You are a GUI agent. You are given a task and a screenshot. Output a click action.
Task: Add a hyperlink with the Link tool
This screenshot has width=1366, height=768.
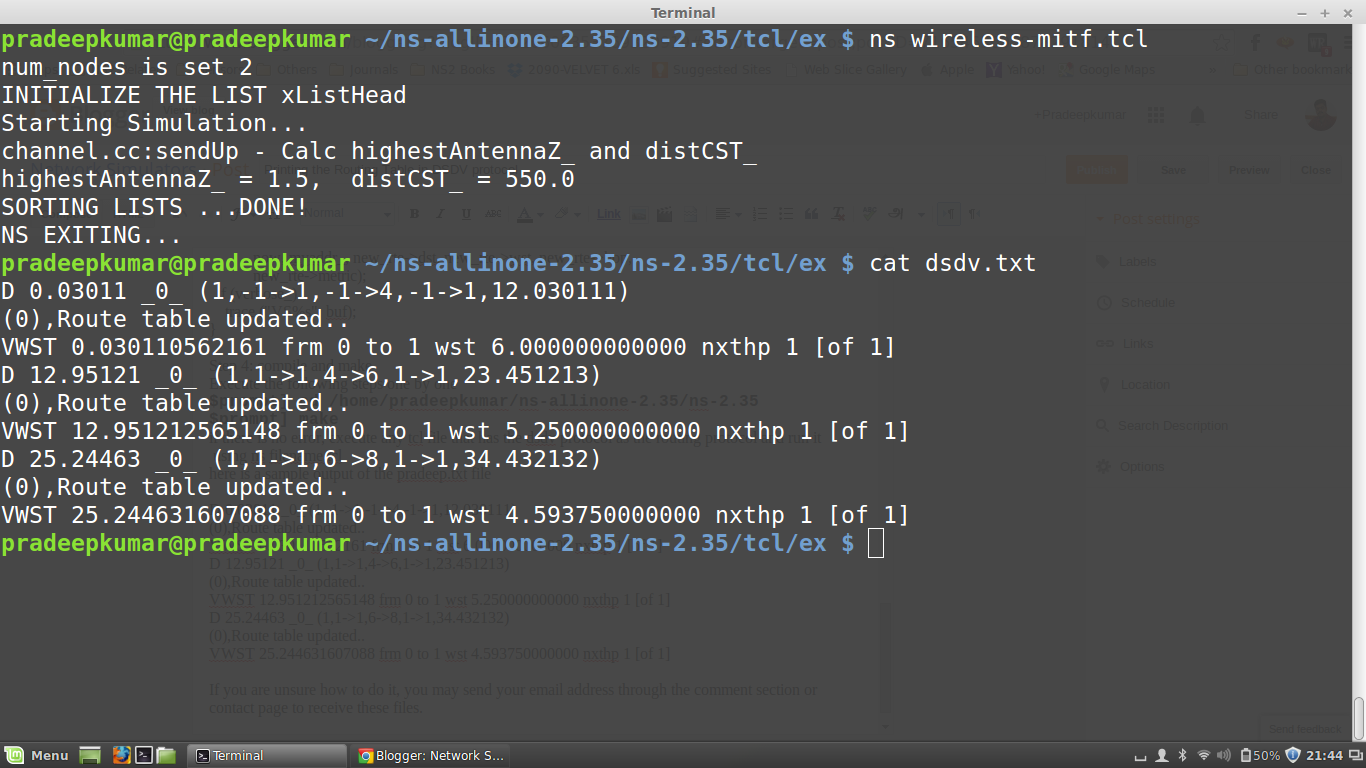coord(608,213)
